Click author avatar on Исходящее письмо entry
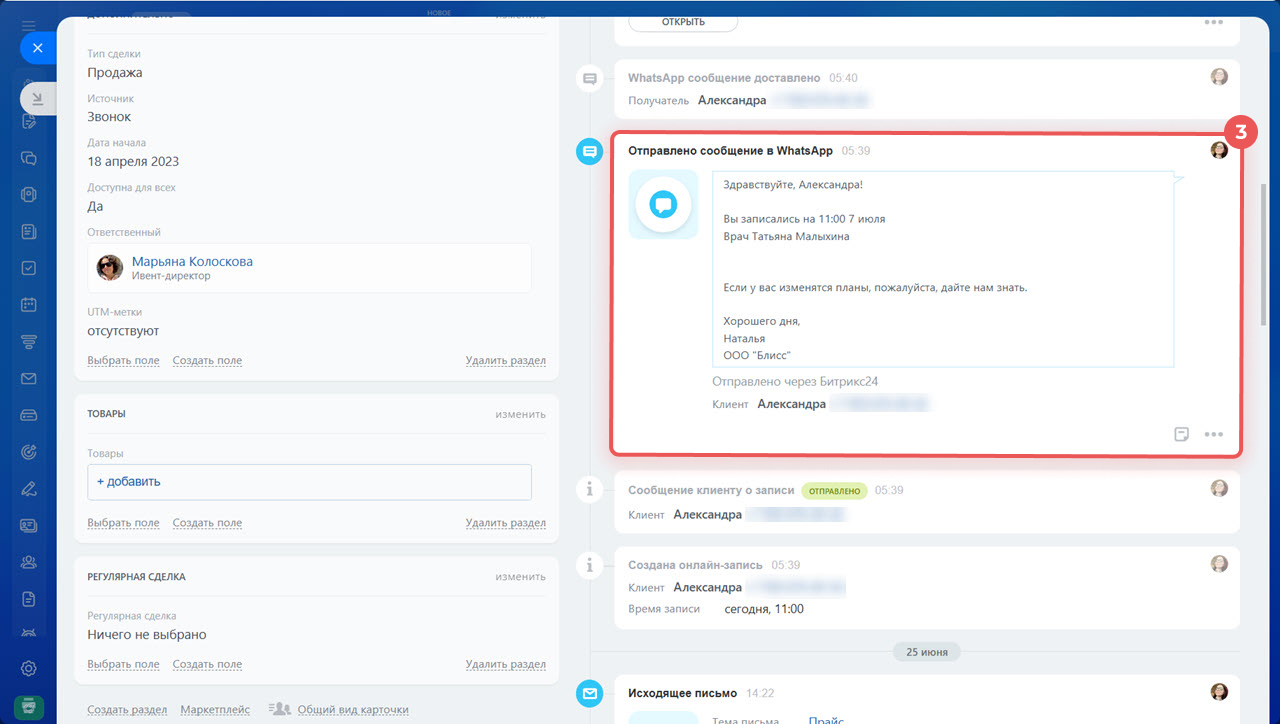The width and height of the screenshot is (1280, 724). (1219, 692)
